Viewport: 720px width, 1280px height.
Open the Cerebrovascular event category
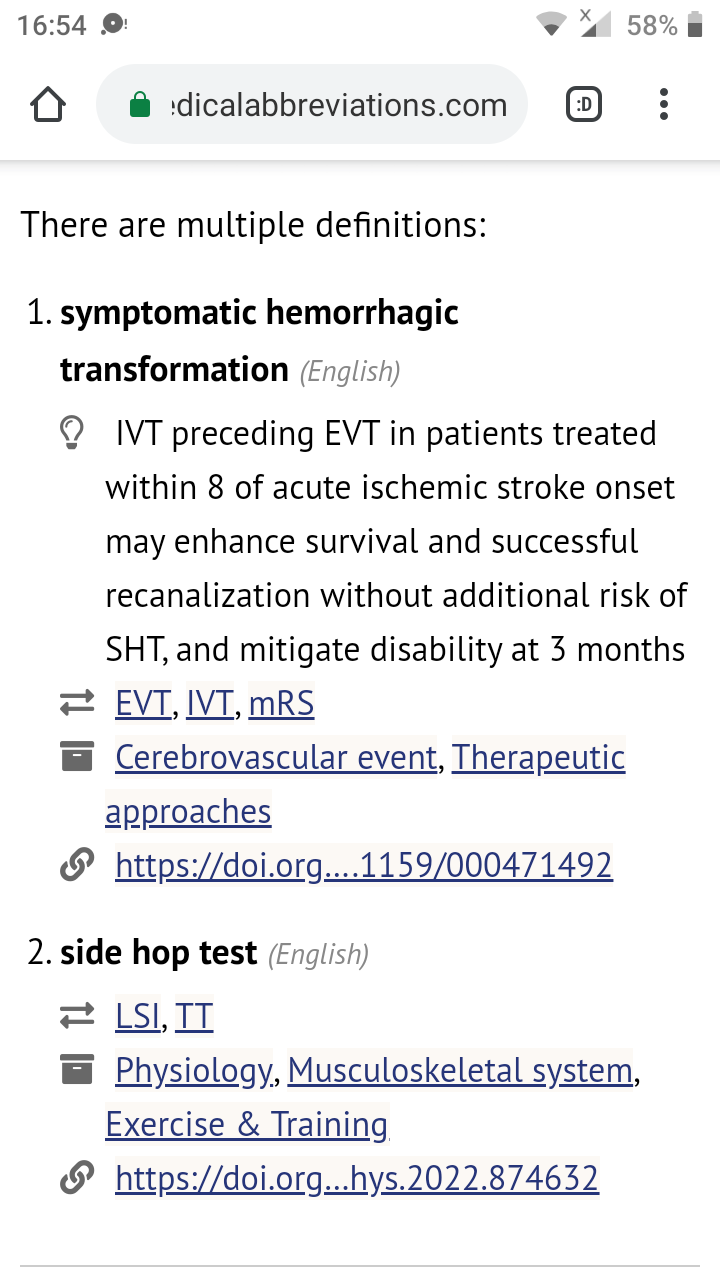pos(276,758)
